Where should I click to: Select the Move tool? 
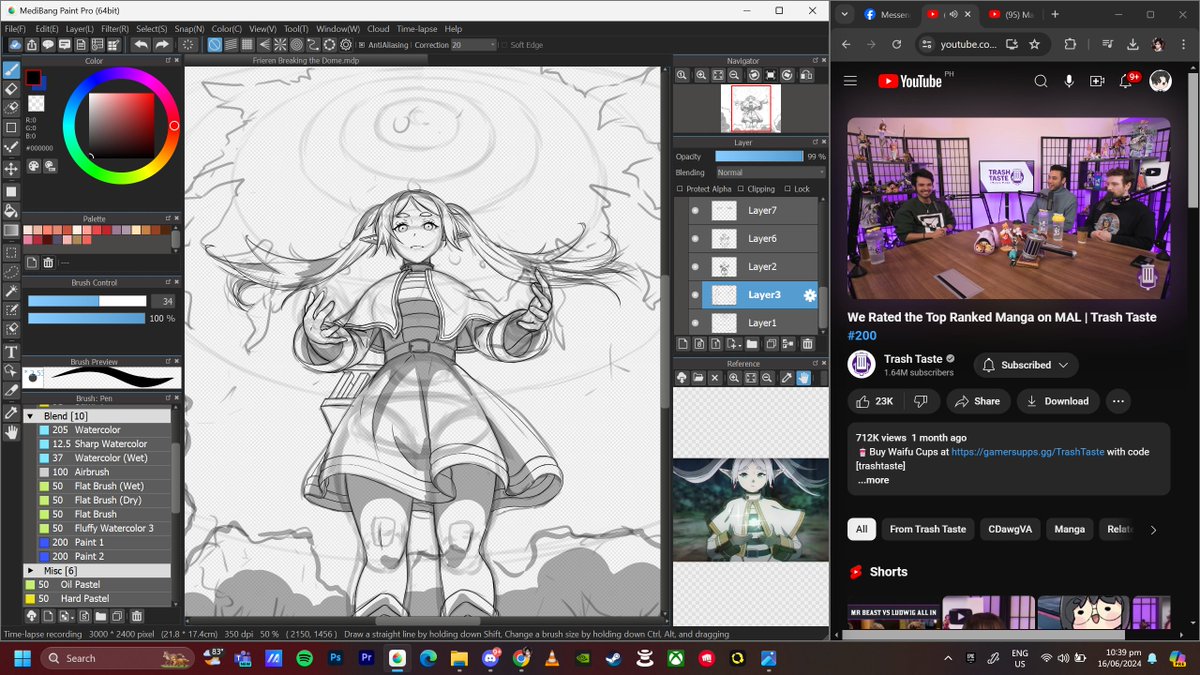click(x=11, y=169)
